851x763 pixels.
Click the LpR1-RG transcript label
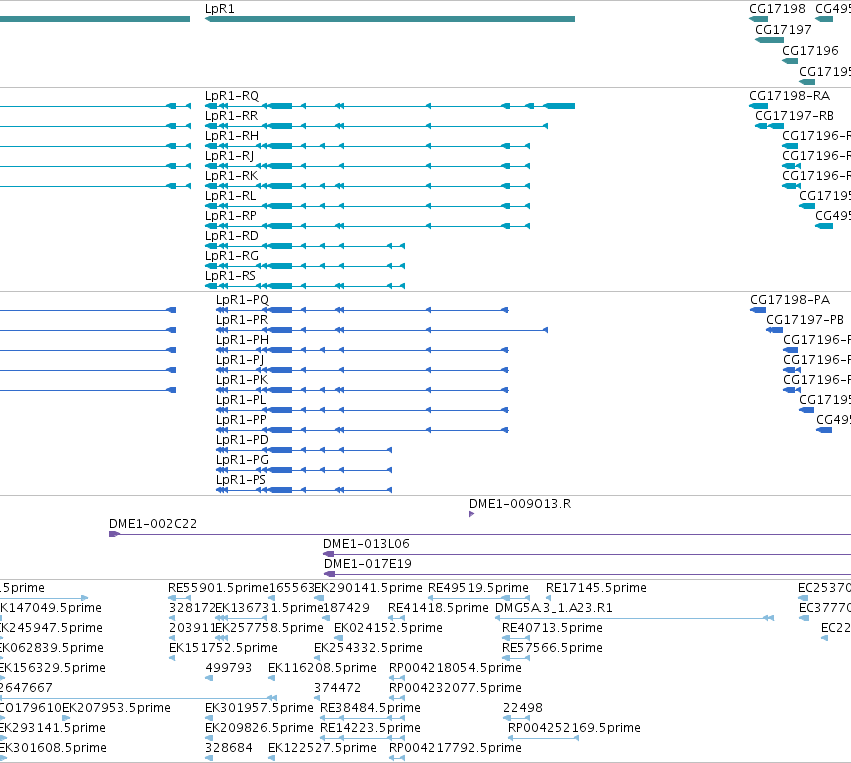(x=232, y=256)
